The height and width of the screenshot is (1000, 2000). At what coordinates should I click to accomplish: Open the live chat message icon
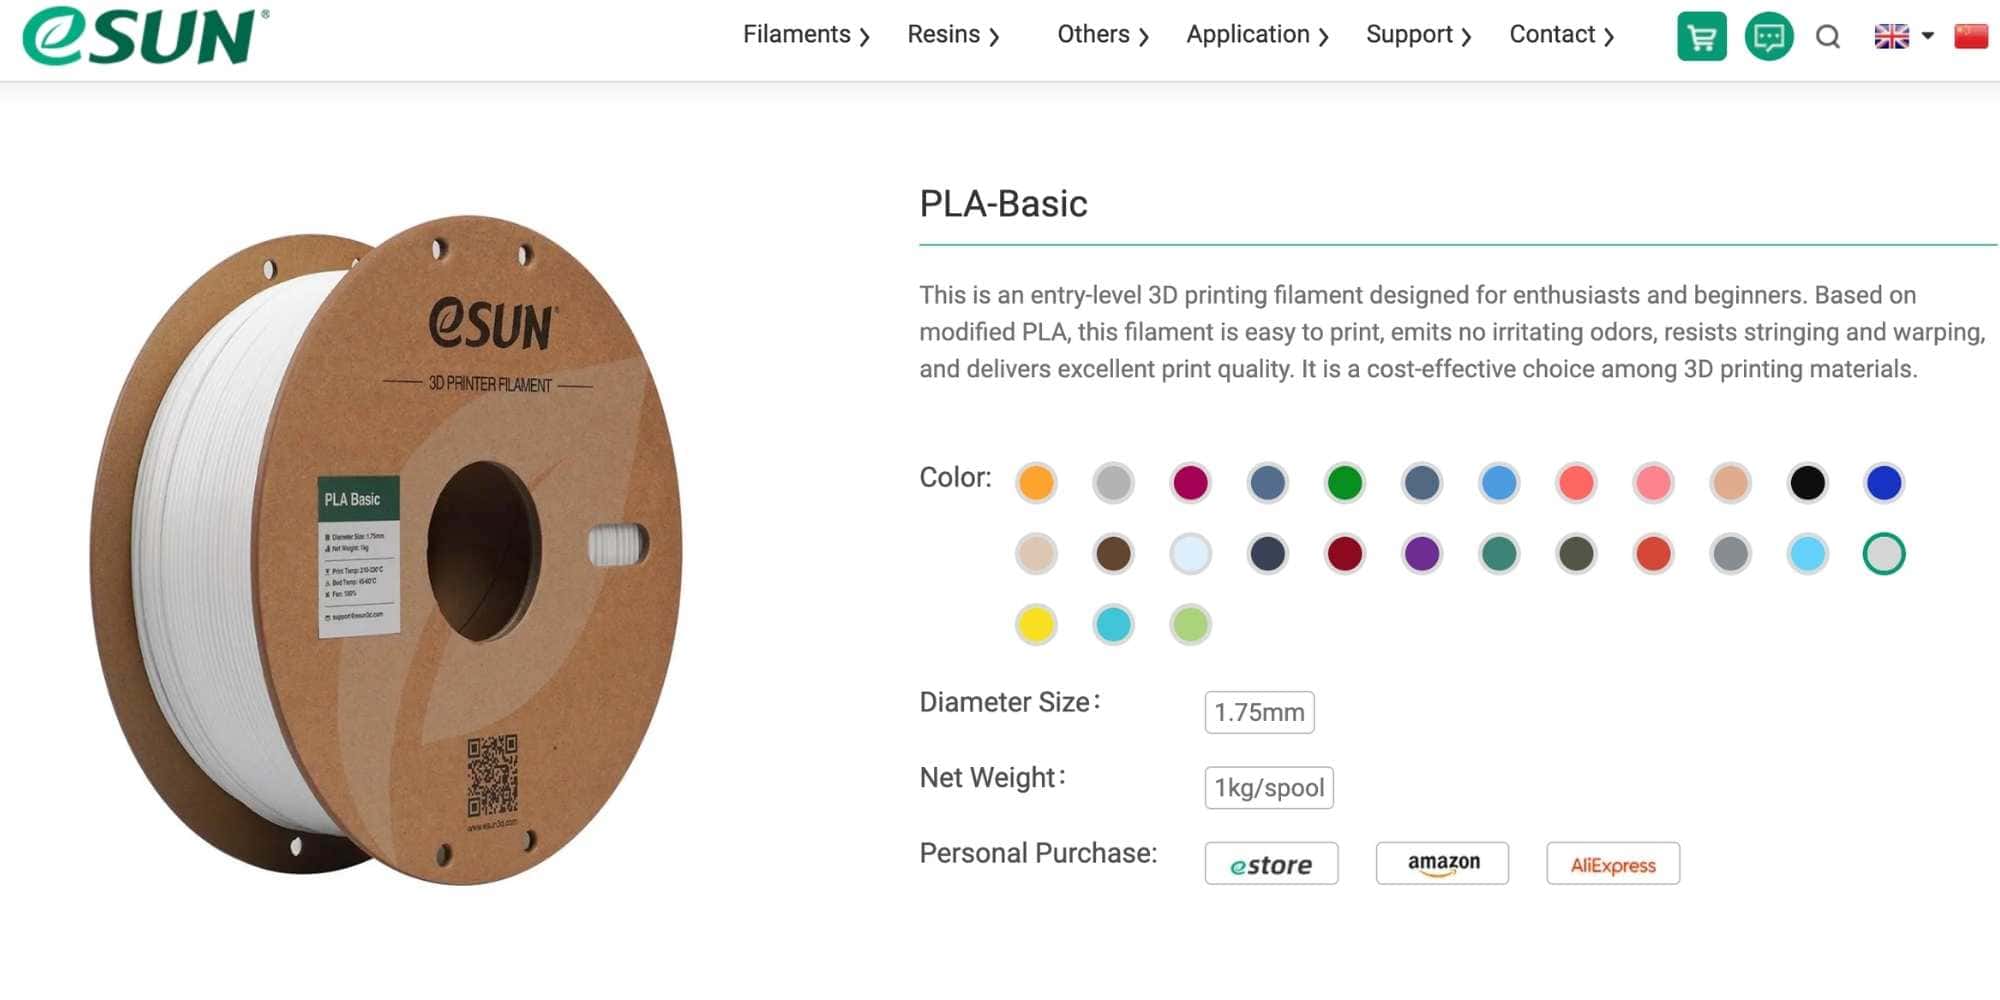[x=1768, y=37]
